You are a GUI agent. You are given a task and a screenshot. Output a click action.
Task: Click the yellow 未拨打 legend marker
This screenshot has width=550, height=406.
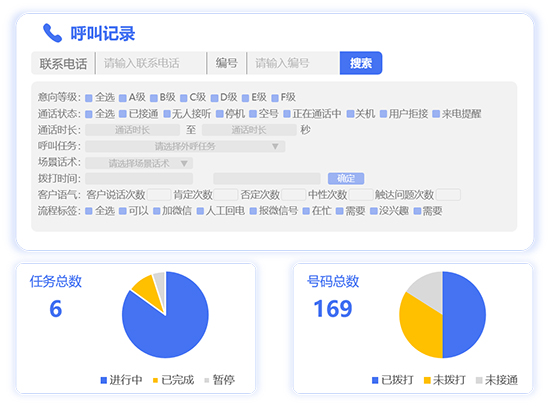pos(427,380)
